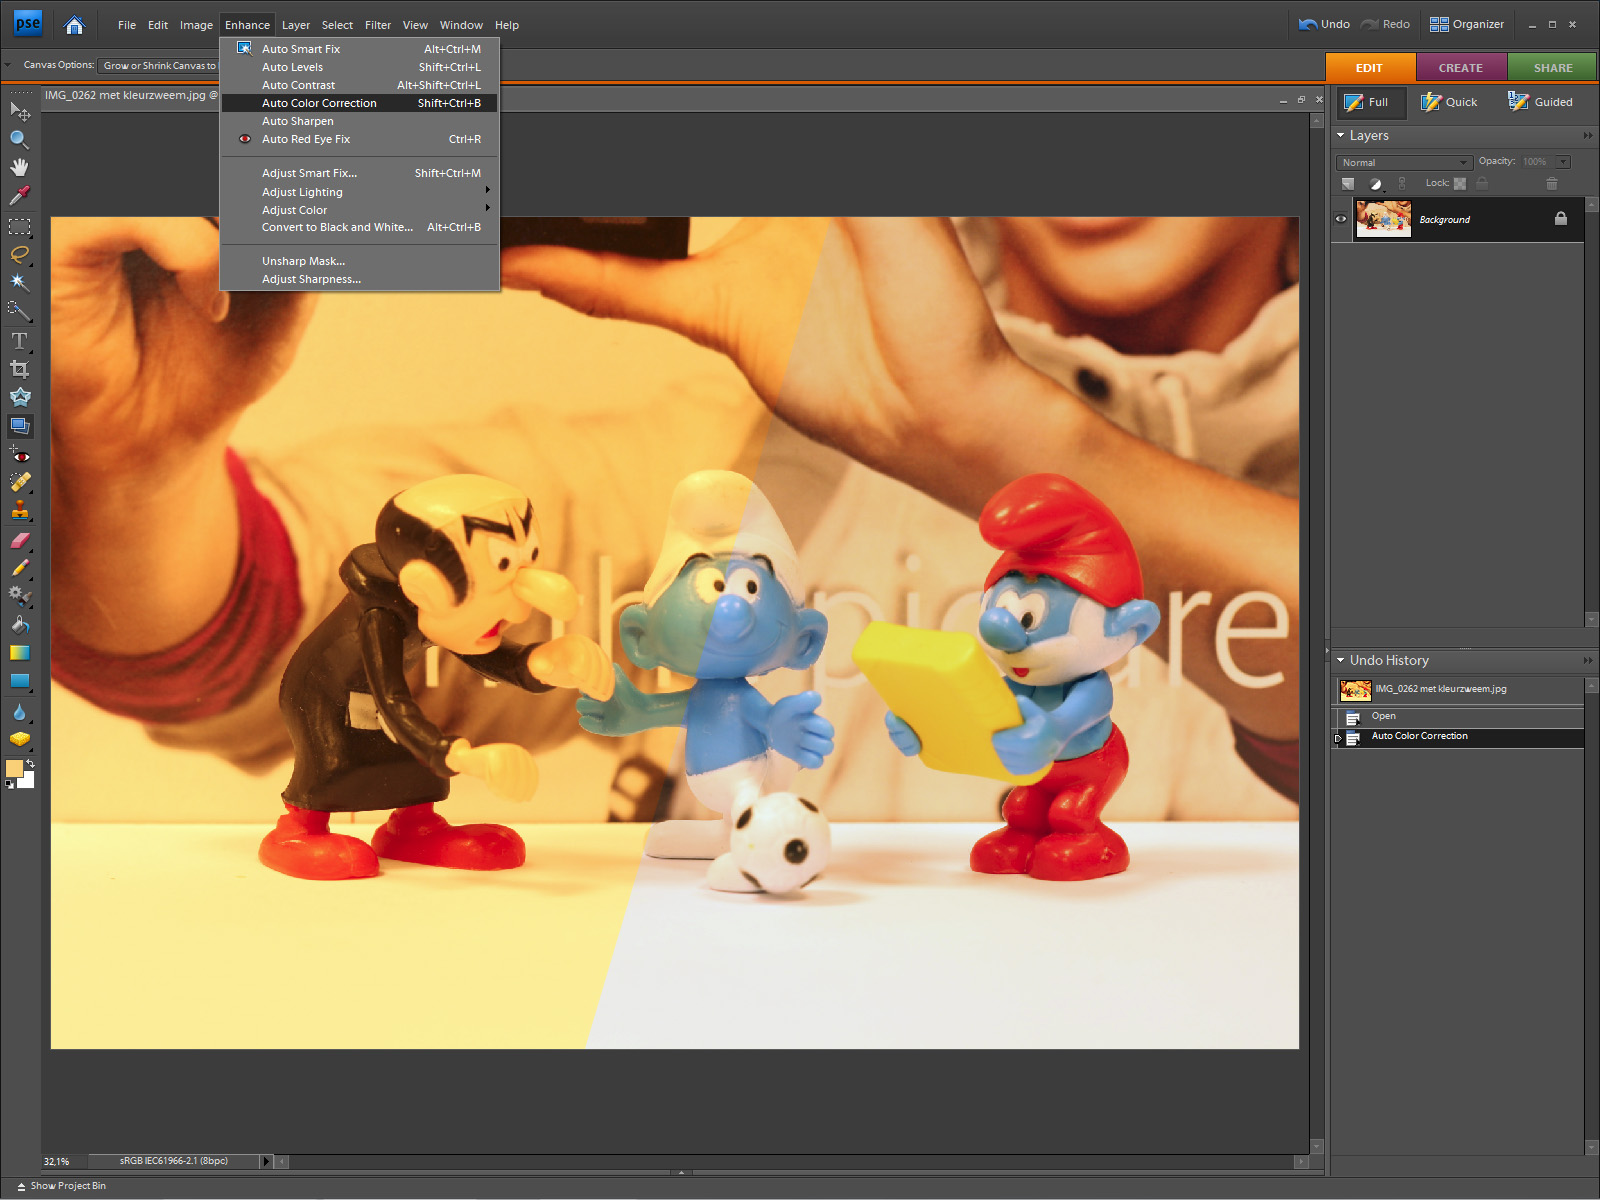
Task: Choose Auto Sharpen menu item
Action: 360,121
